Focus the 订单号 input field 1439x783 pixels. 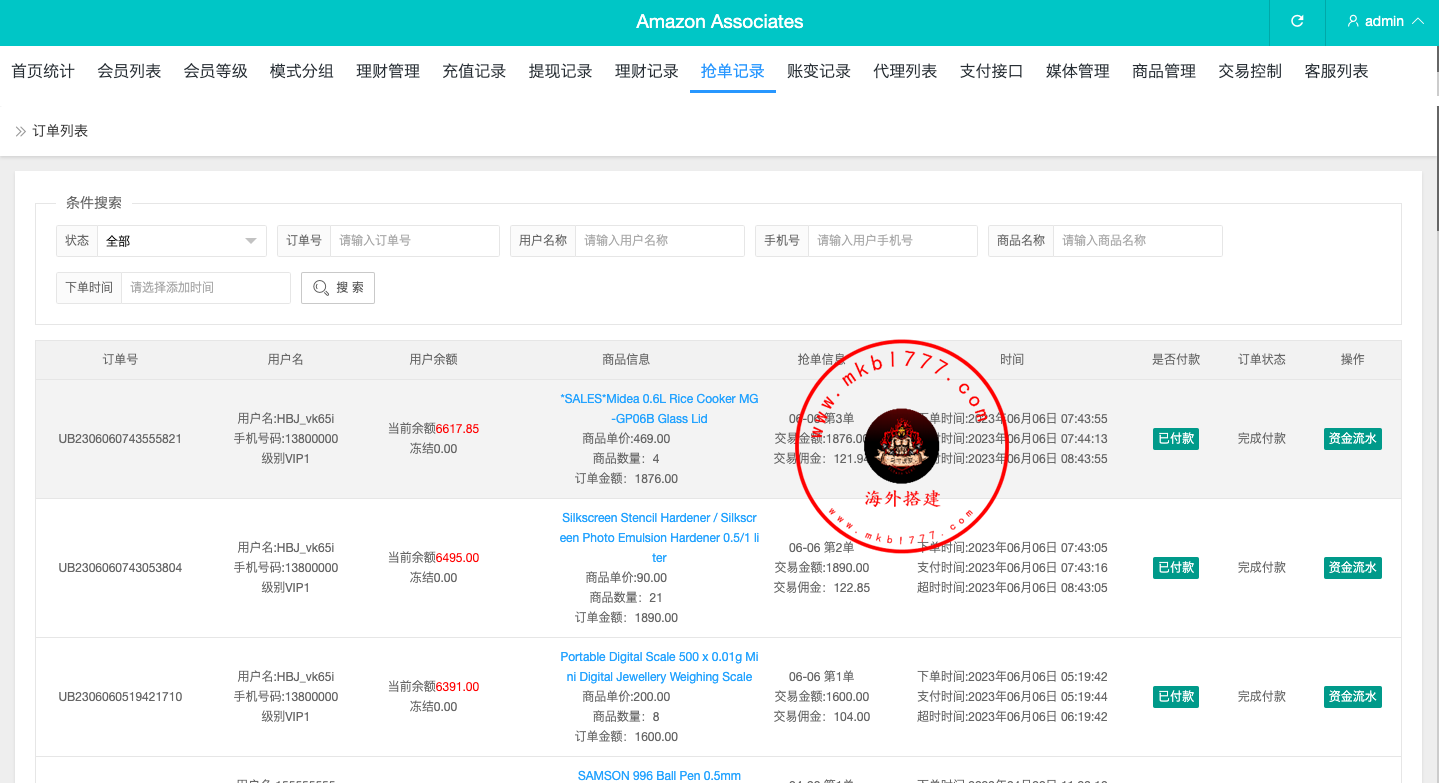(x=415, y=241)
